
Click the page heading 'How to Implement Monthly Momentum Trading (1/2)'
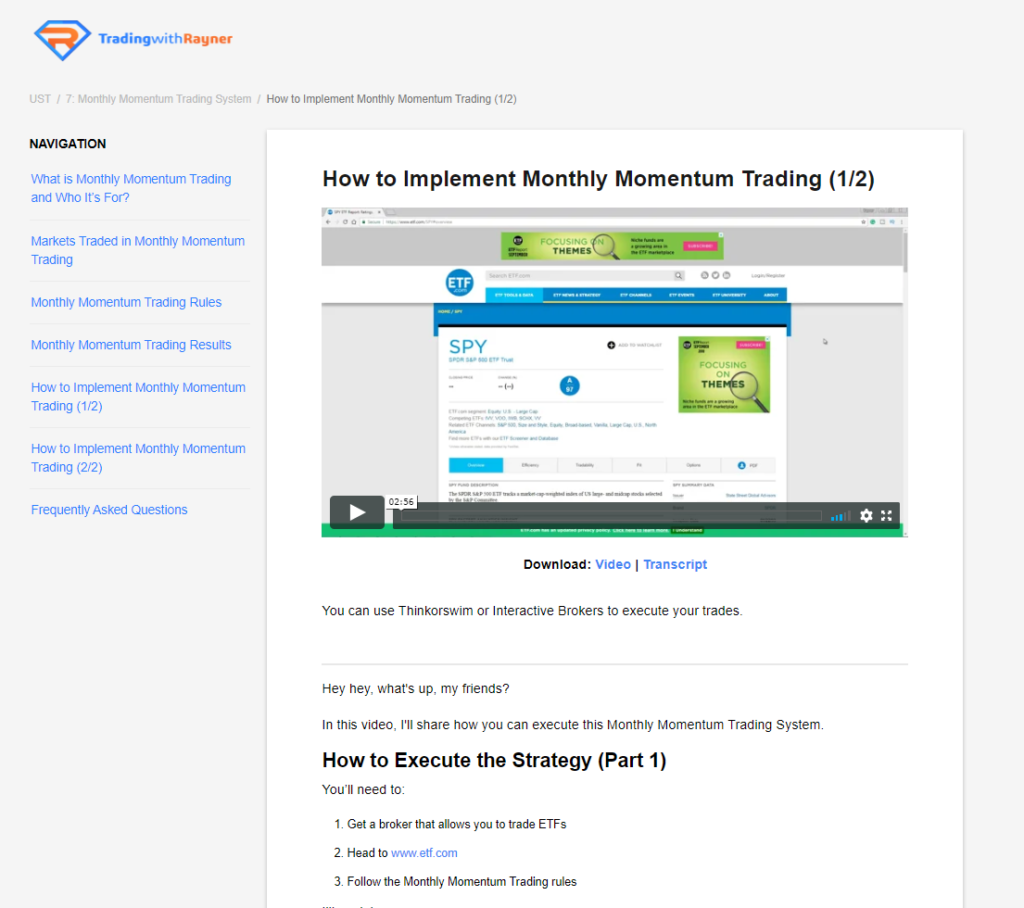click(598, 178)
